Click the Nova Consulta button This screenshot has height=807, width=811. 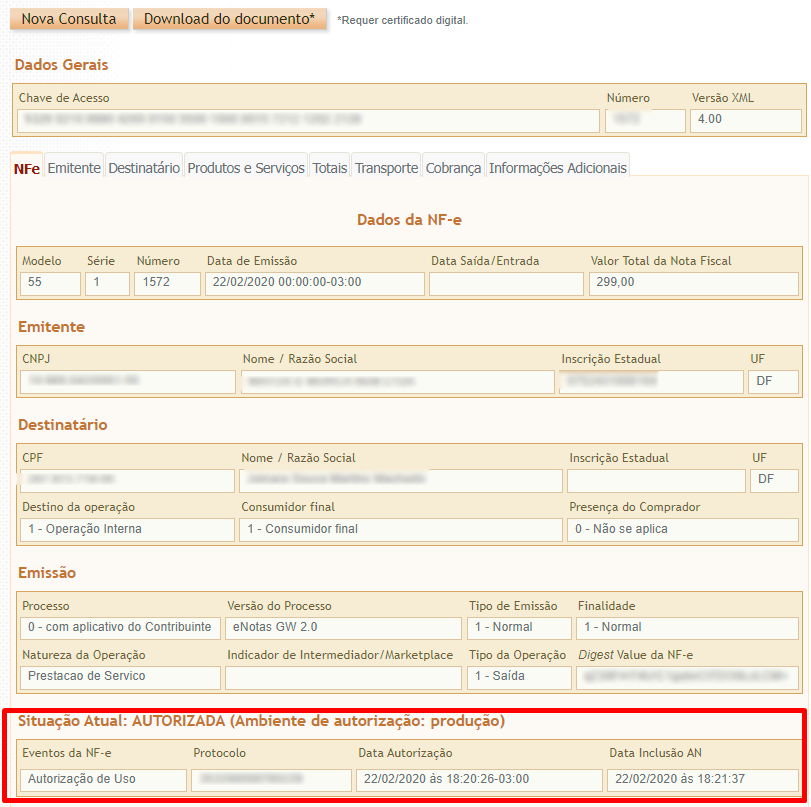[x=69, y=19]
